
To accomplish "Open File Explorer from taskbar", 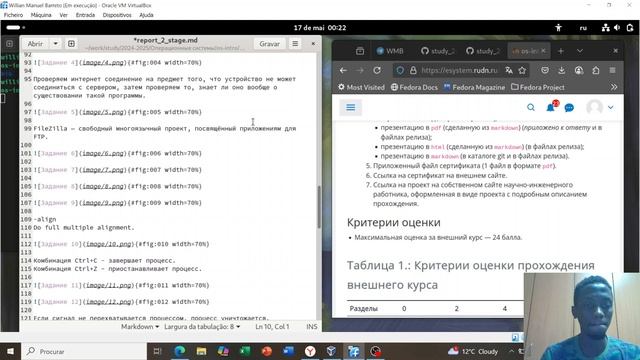I will pos(201,351).
